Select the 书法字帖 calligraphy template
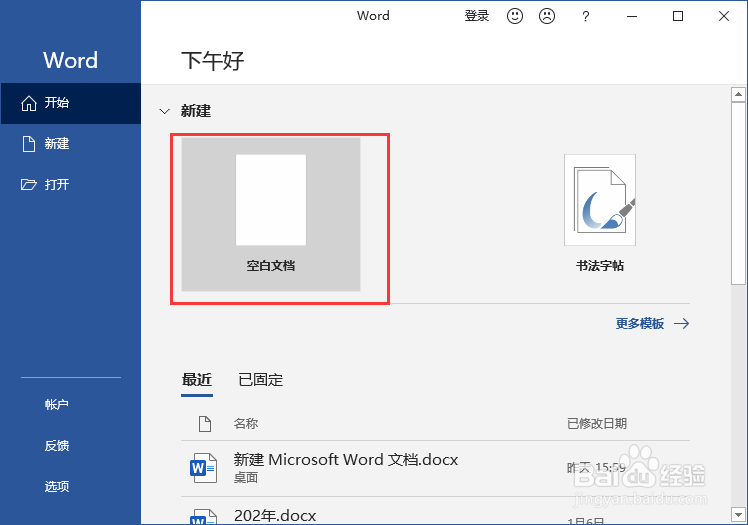Viewport: 748px width, 525px height. click(x=600, y=212)
